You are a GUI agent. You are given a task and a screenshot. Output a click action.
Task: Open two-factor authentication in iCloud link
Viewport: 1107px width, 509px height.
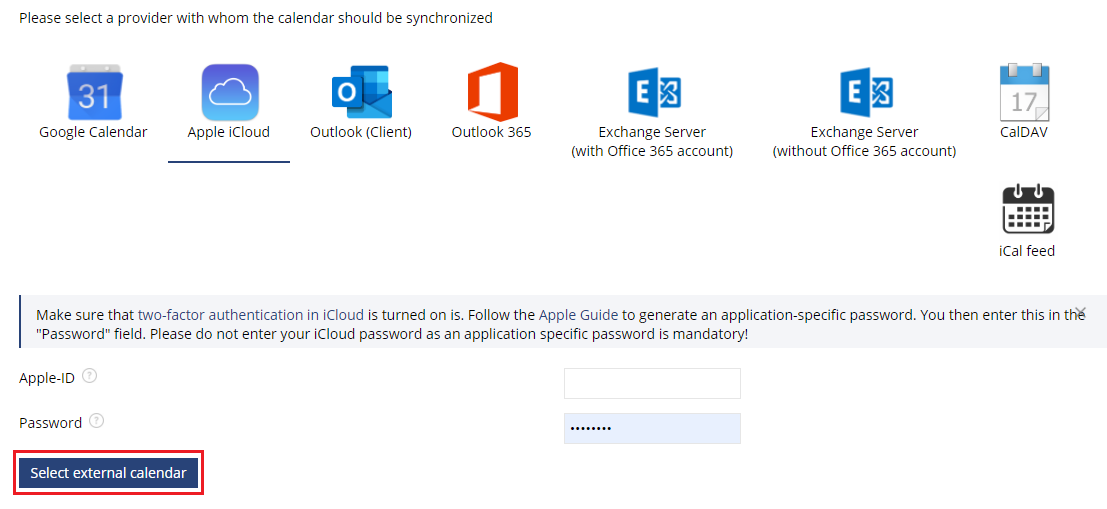pos(251,315)
